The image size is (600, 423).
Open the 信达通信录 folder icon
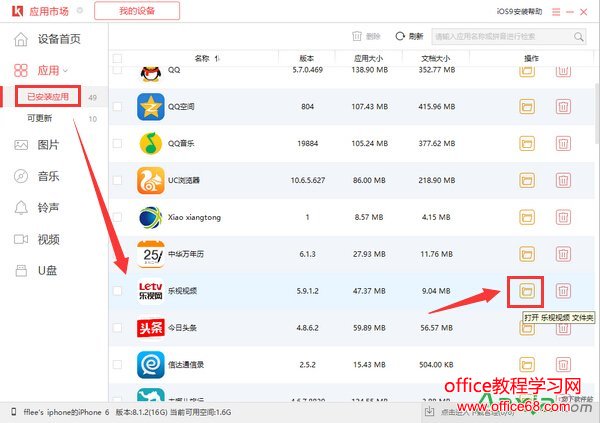pyautogui.click(x=527, y=364)
